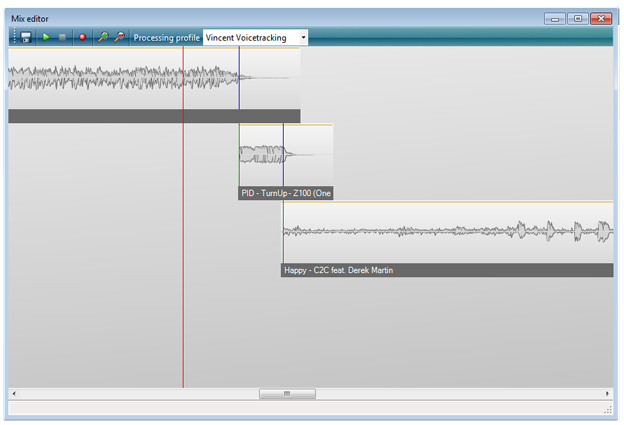Maximize the Mix editor window
Screen dimensions: 624x425
tap(578, 18)
